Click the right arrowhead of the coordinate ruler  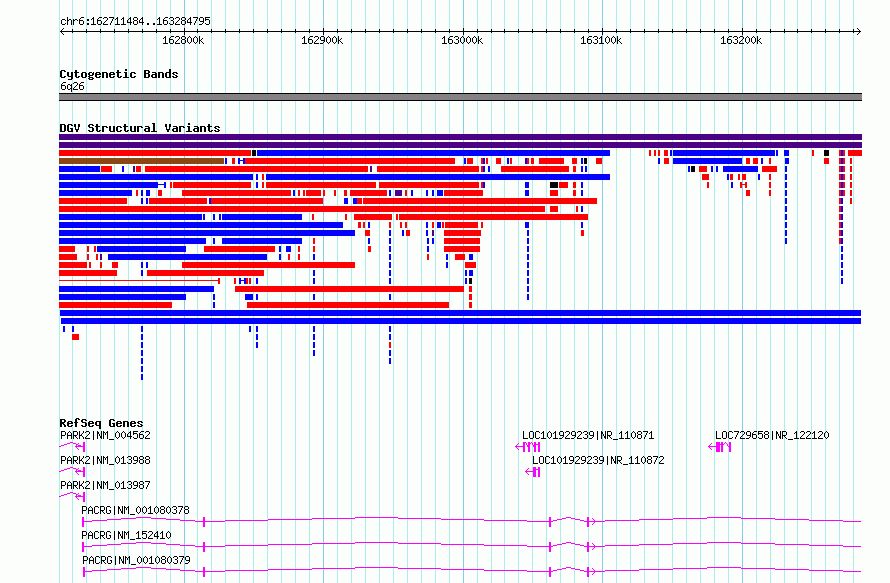[x=859, y=32]
